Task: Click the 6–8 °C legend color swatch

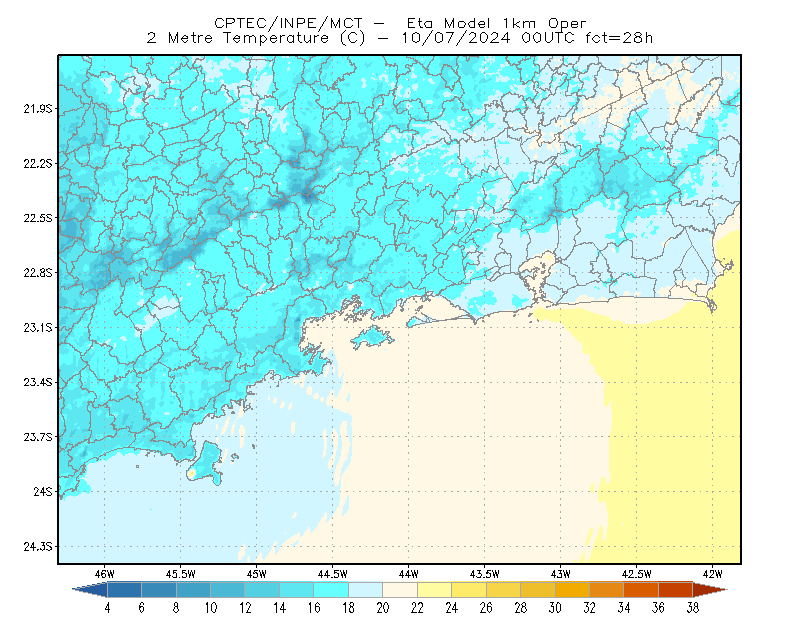Action: coord(159,589)
